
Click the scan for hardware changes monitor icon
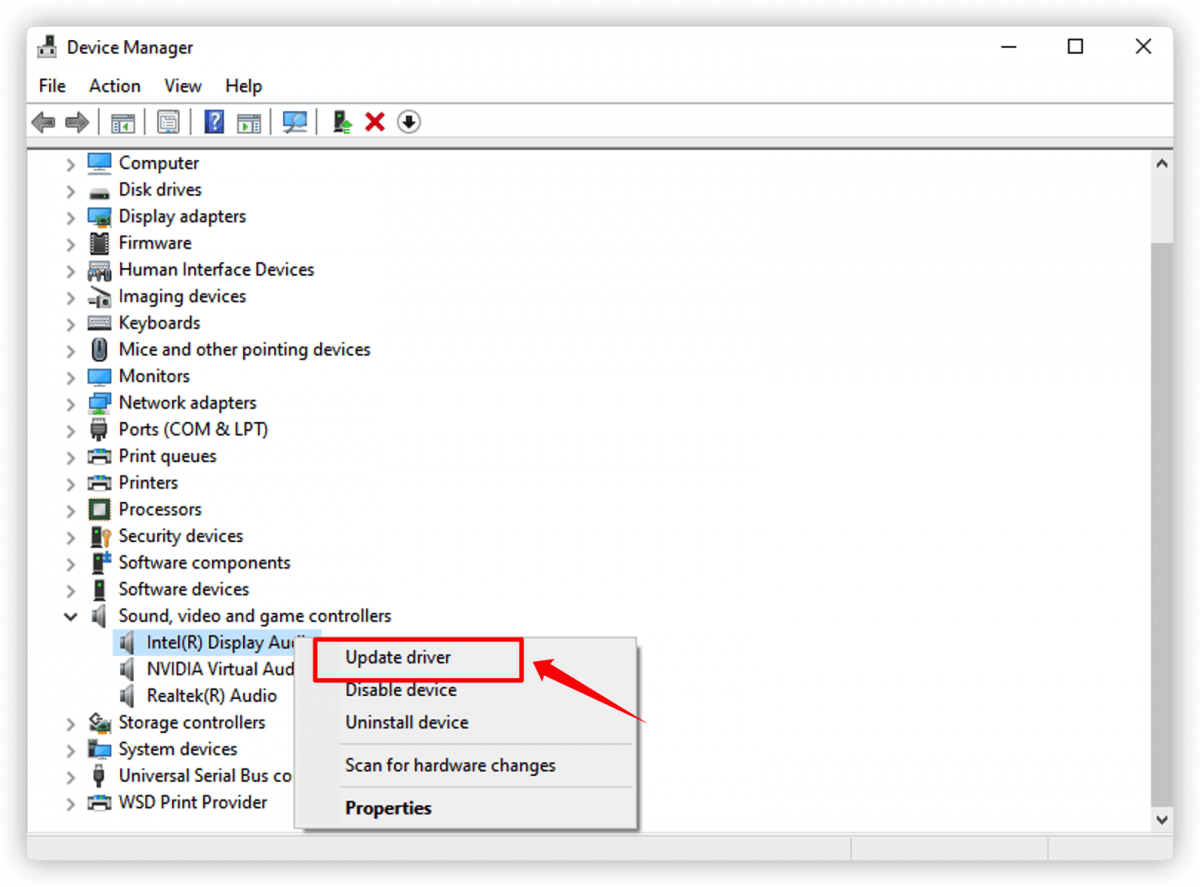(x=295, y=122)
